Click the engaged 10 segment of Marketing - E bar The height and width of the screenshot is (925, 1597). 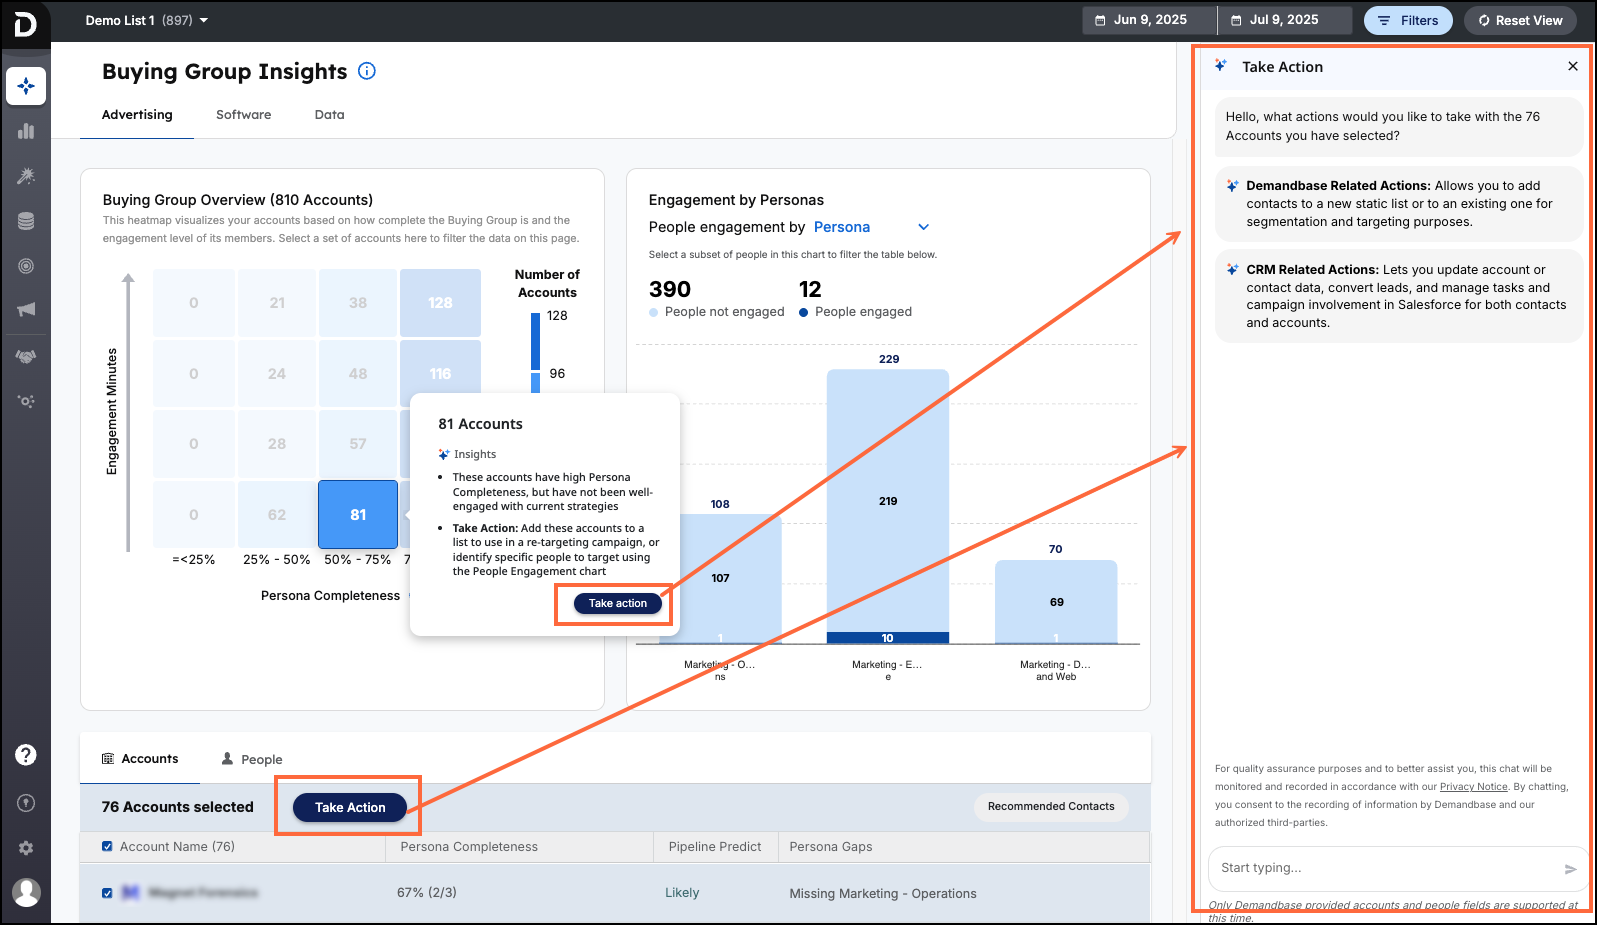coord(888,638)
